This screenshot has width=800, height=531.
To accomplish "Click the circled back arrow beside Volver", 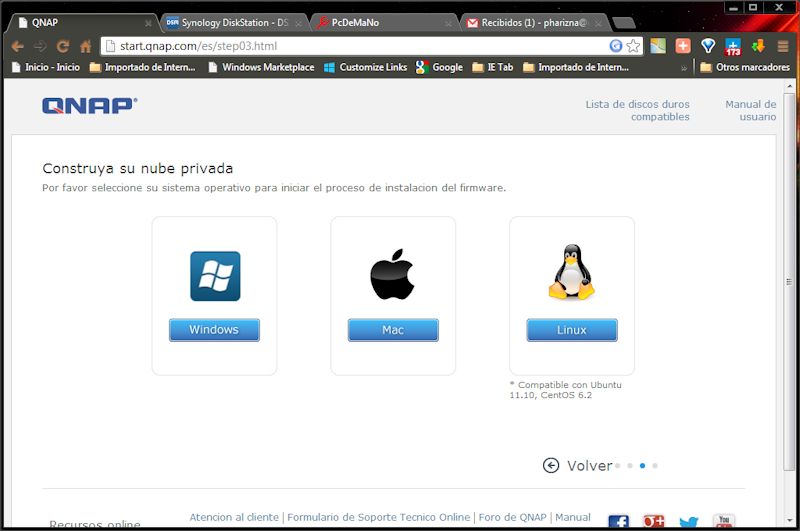I will point(551,465).
